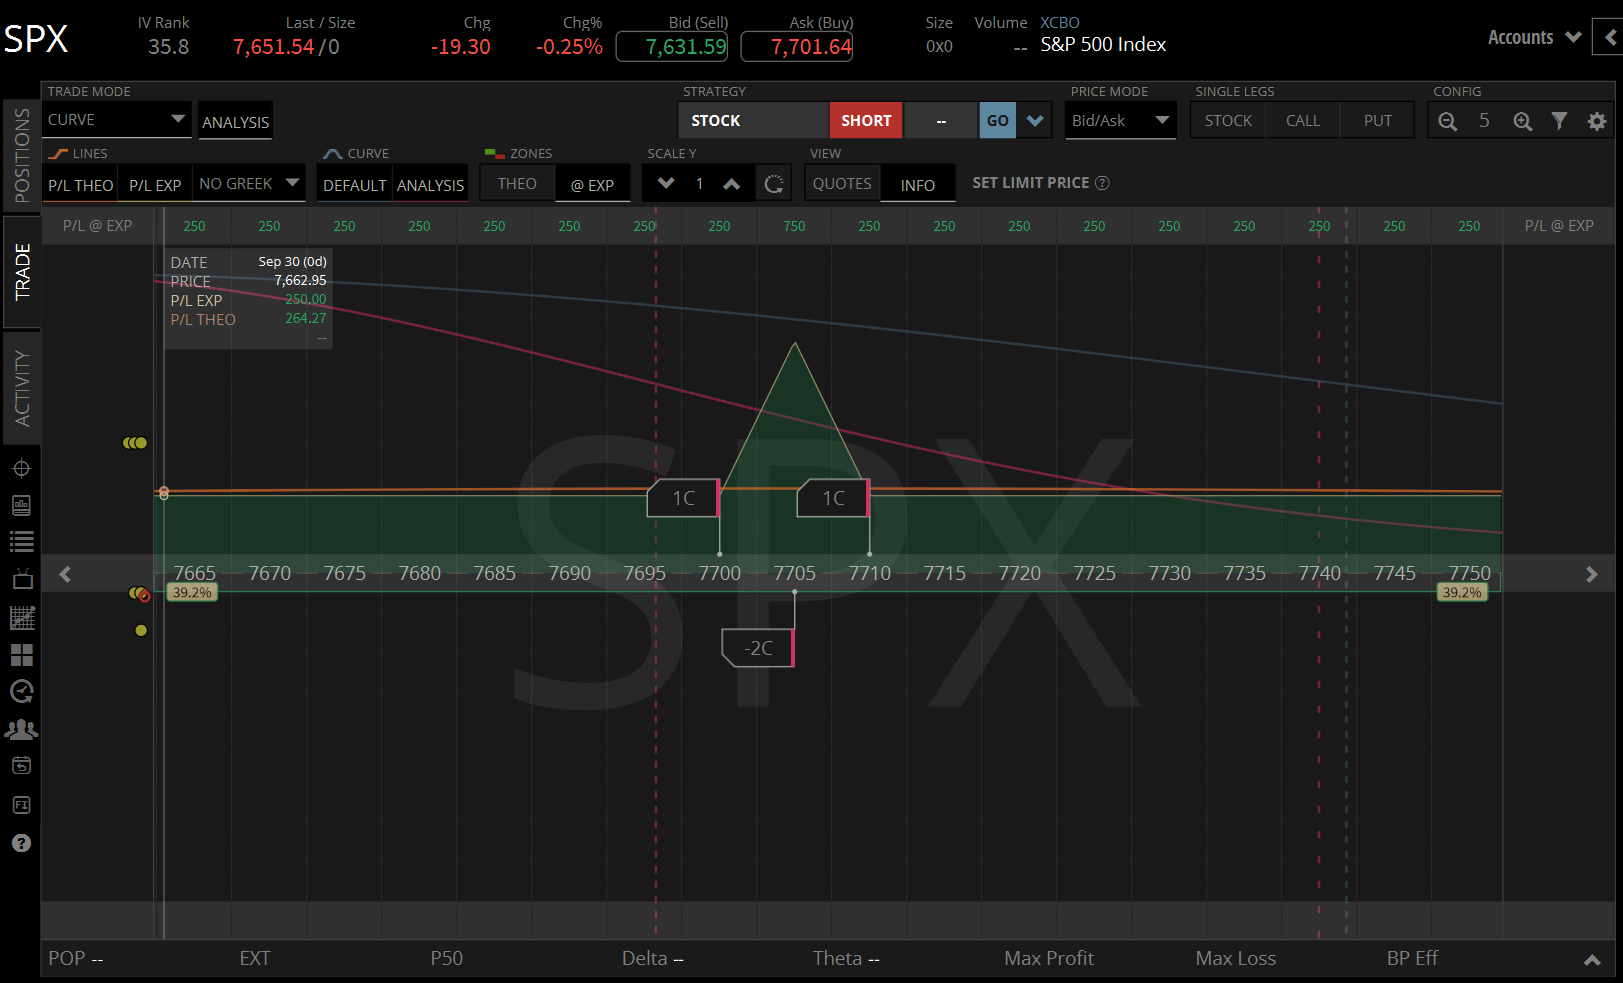Open the crosshair target sidebar icon
Image resolution: width=1623 pixels, height=983 pixels.
(x=21, y=468)
